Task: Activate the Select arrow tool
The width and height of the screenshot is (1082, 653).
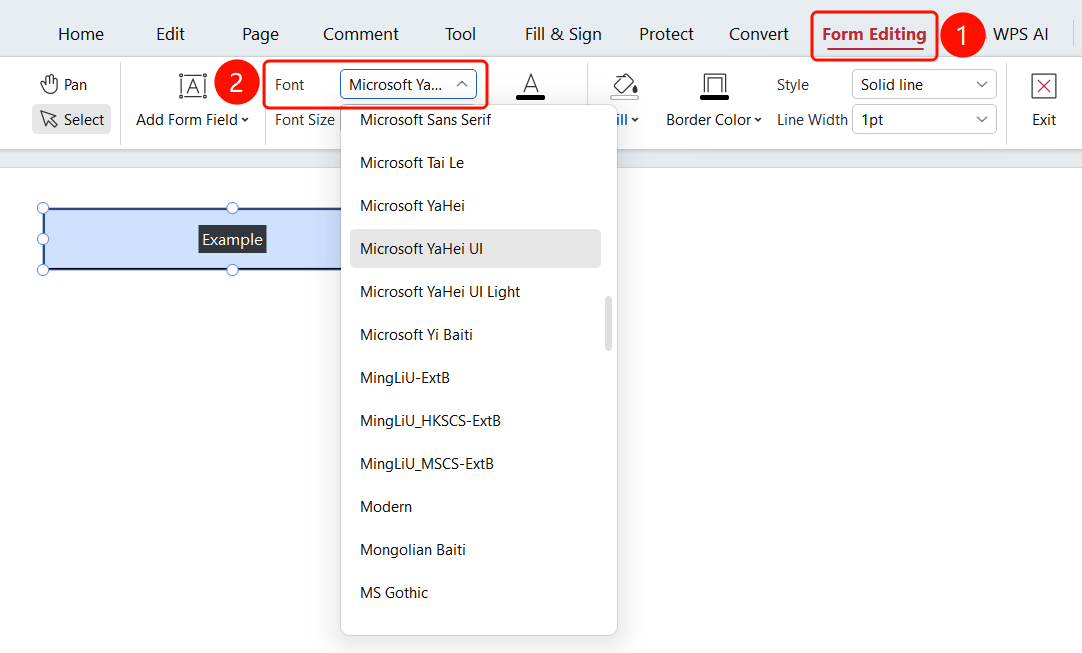Action: coord(72,119)
